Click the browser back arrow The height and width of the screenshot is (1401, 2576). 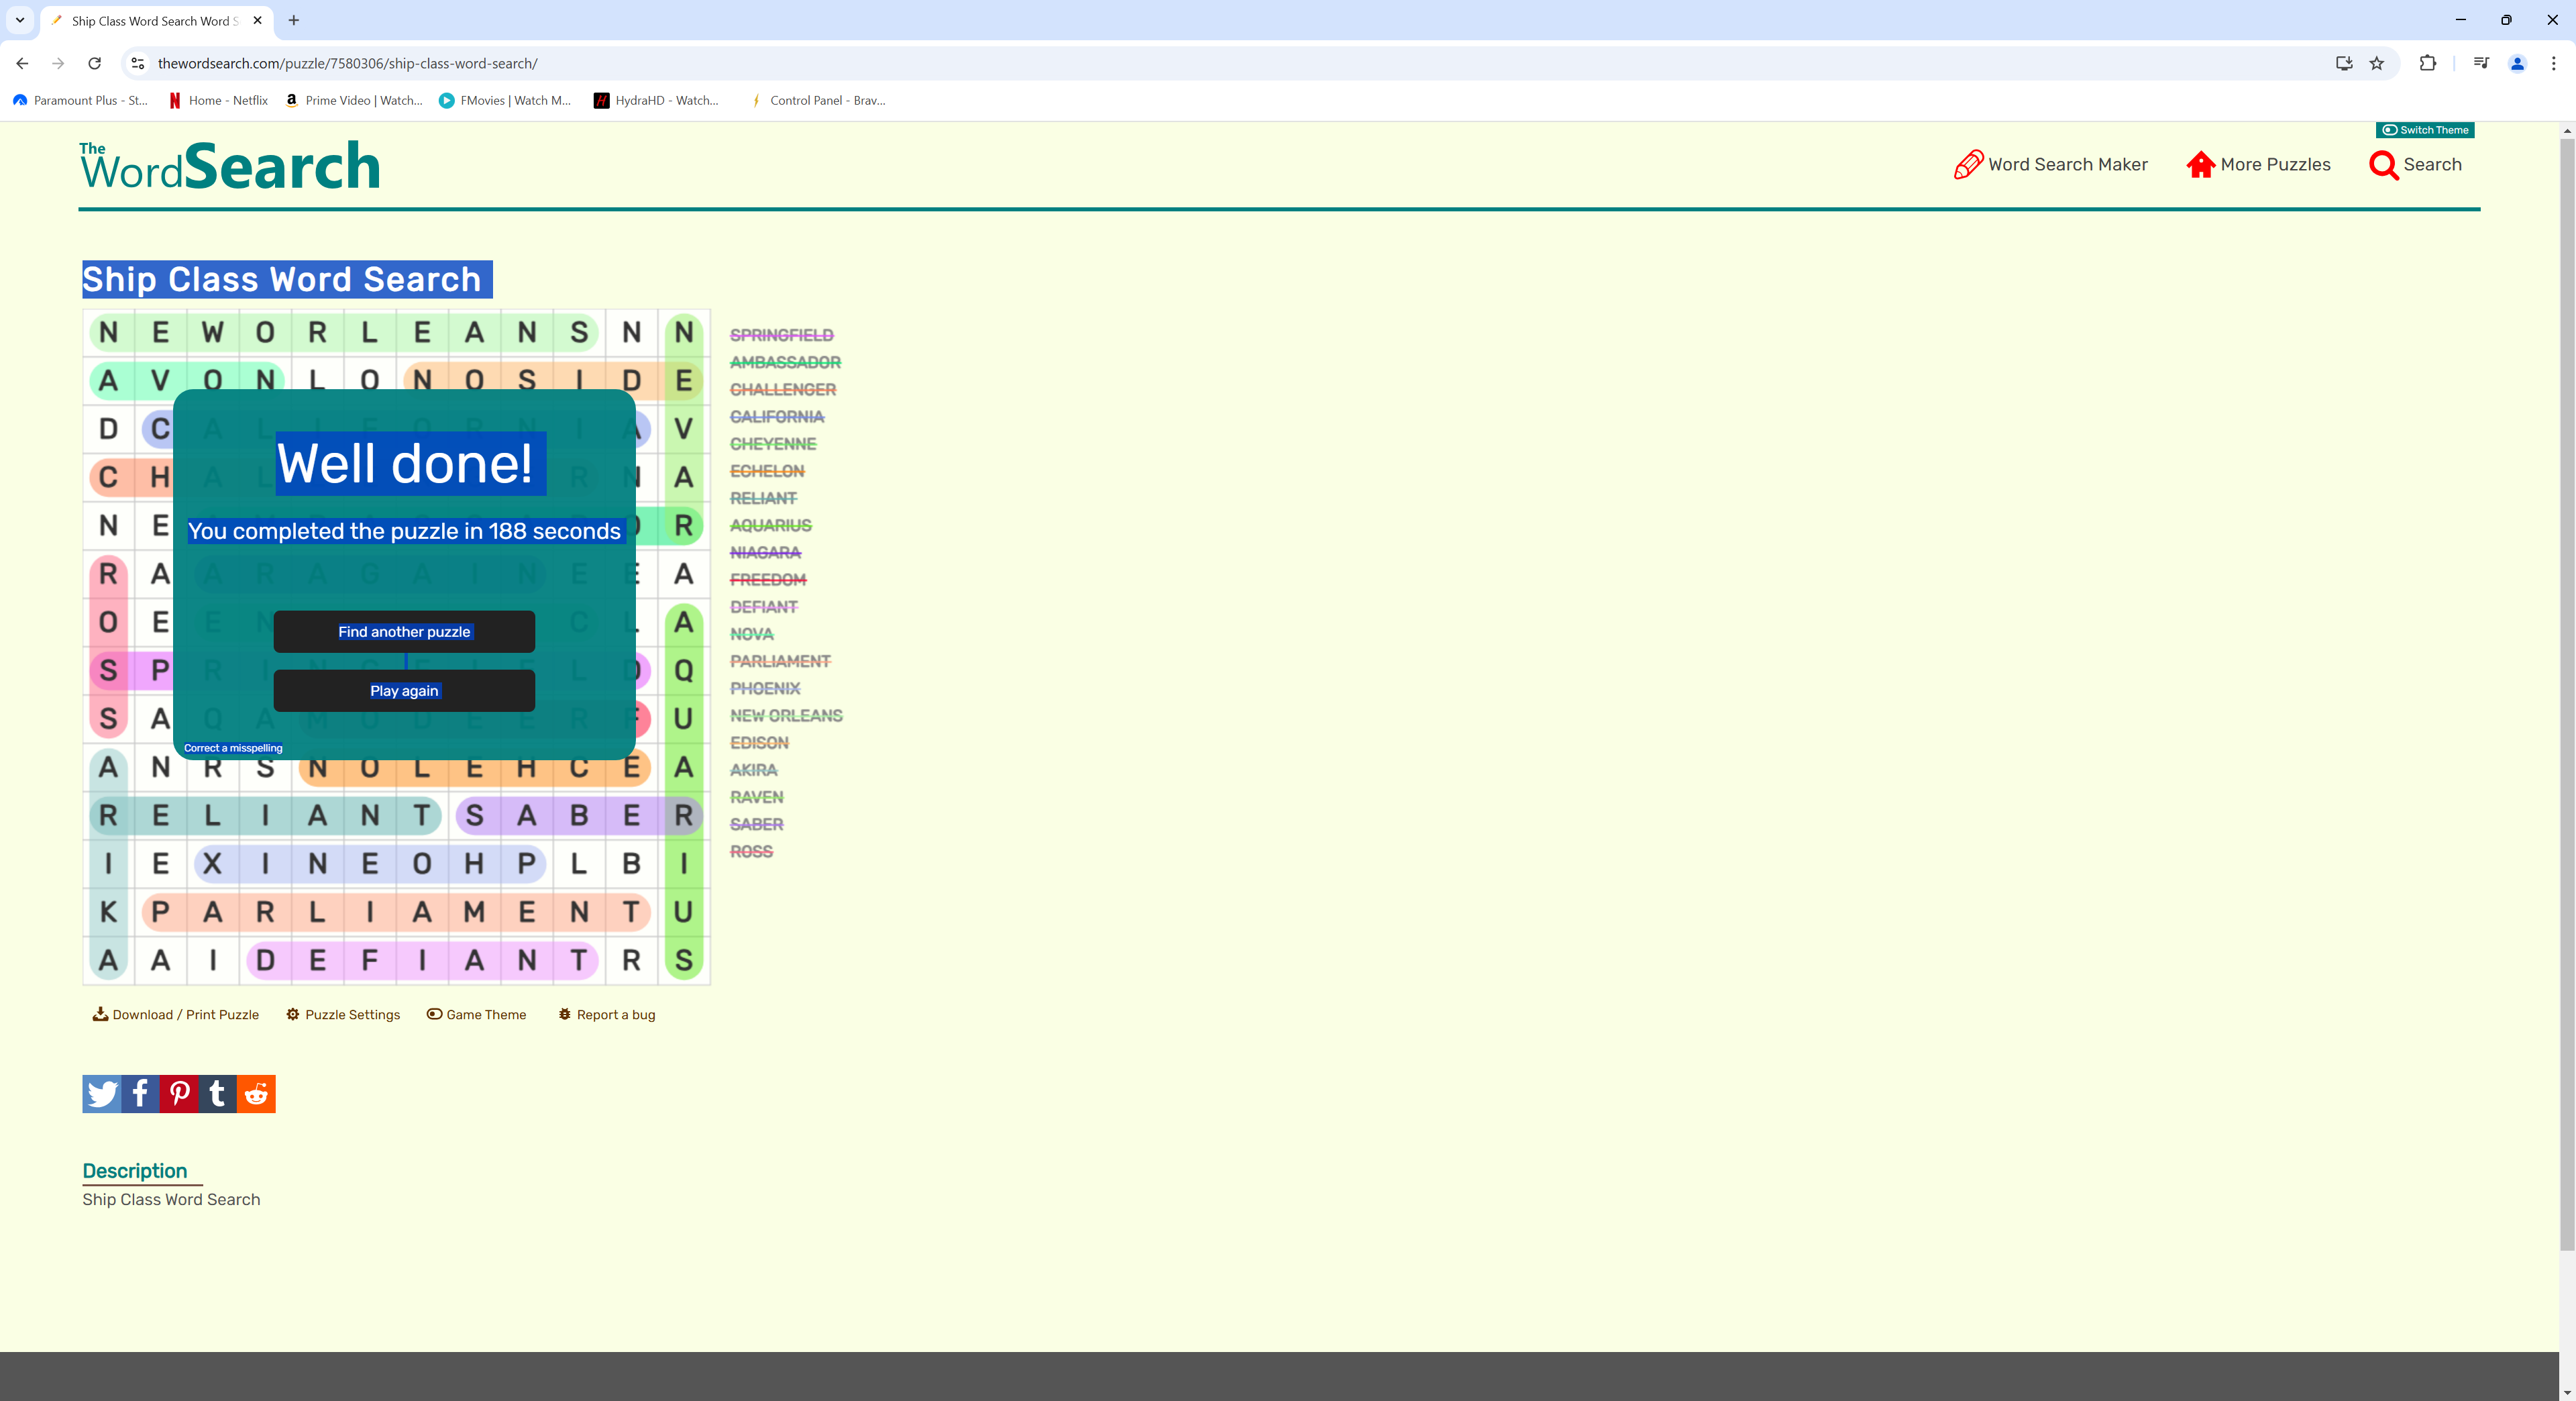(22, 63)
